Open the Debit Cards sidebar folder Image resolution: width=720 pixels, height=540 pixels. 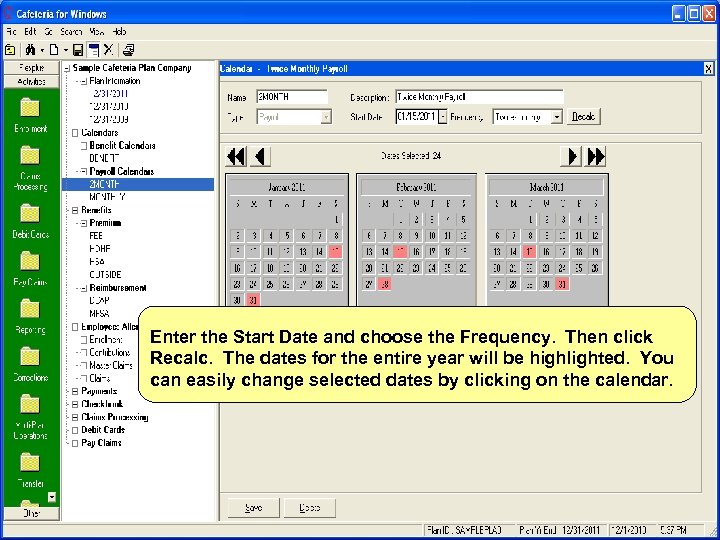(30, 214)
